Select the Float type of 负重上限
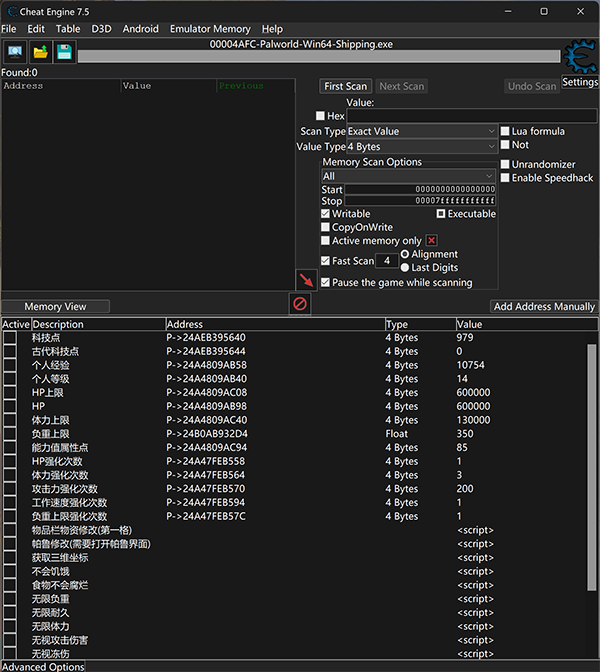This screenshot has width=600, height=672. tap(396, 434)
